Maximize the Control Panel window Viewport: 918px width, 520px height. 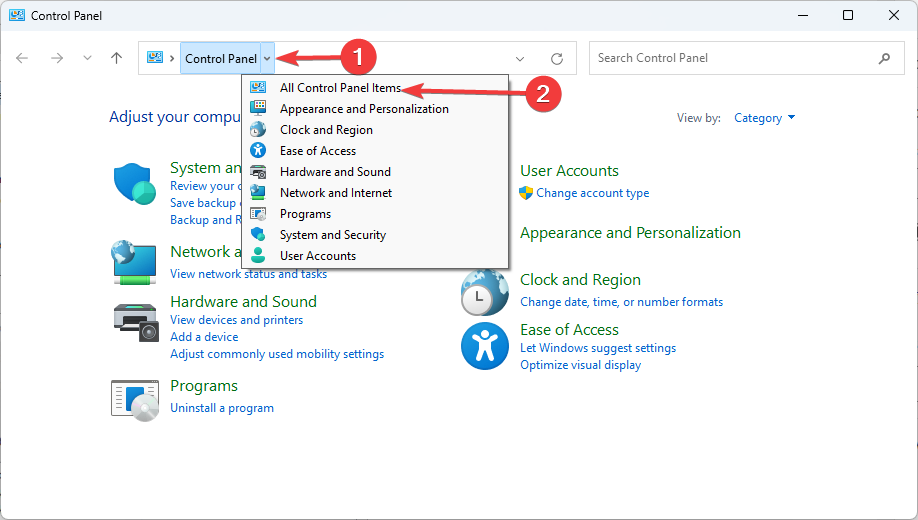(848, 15)
